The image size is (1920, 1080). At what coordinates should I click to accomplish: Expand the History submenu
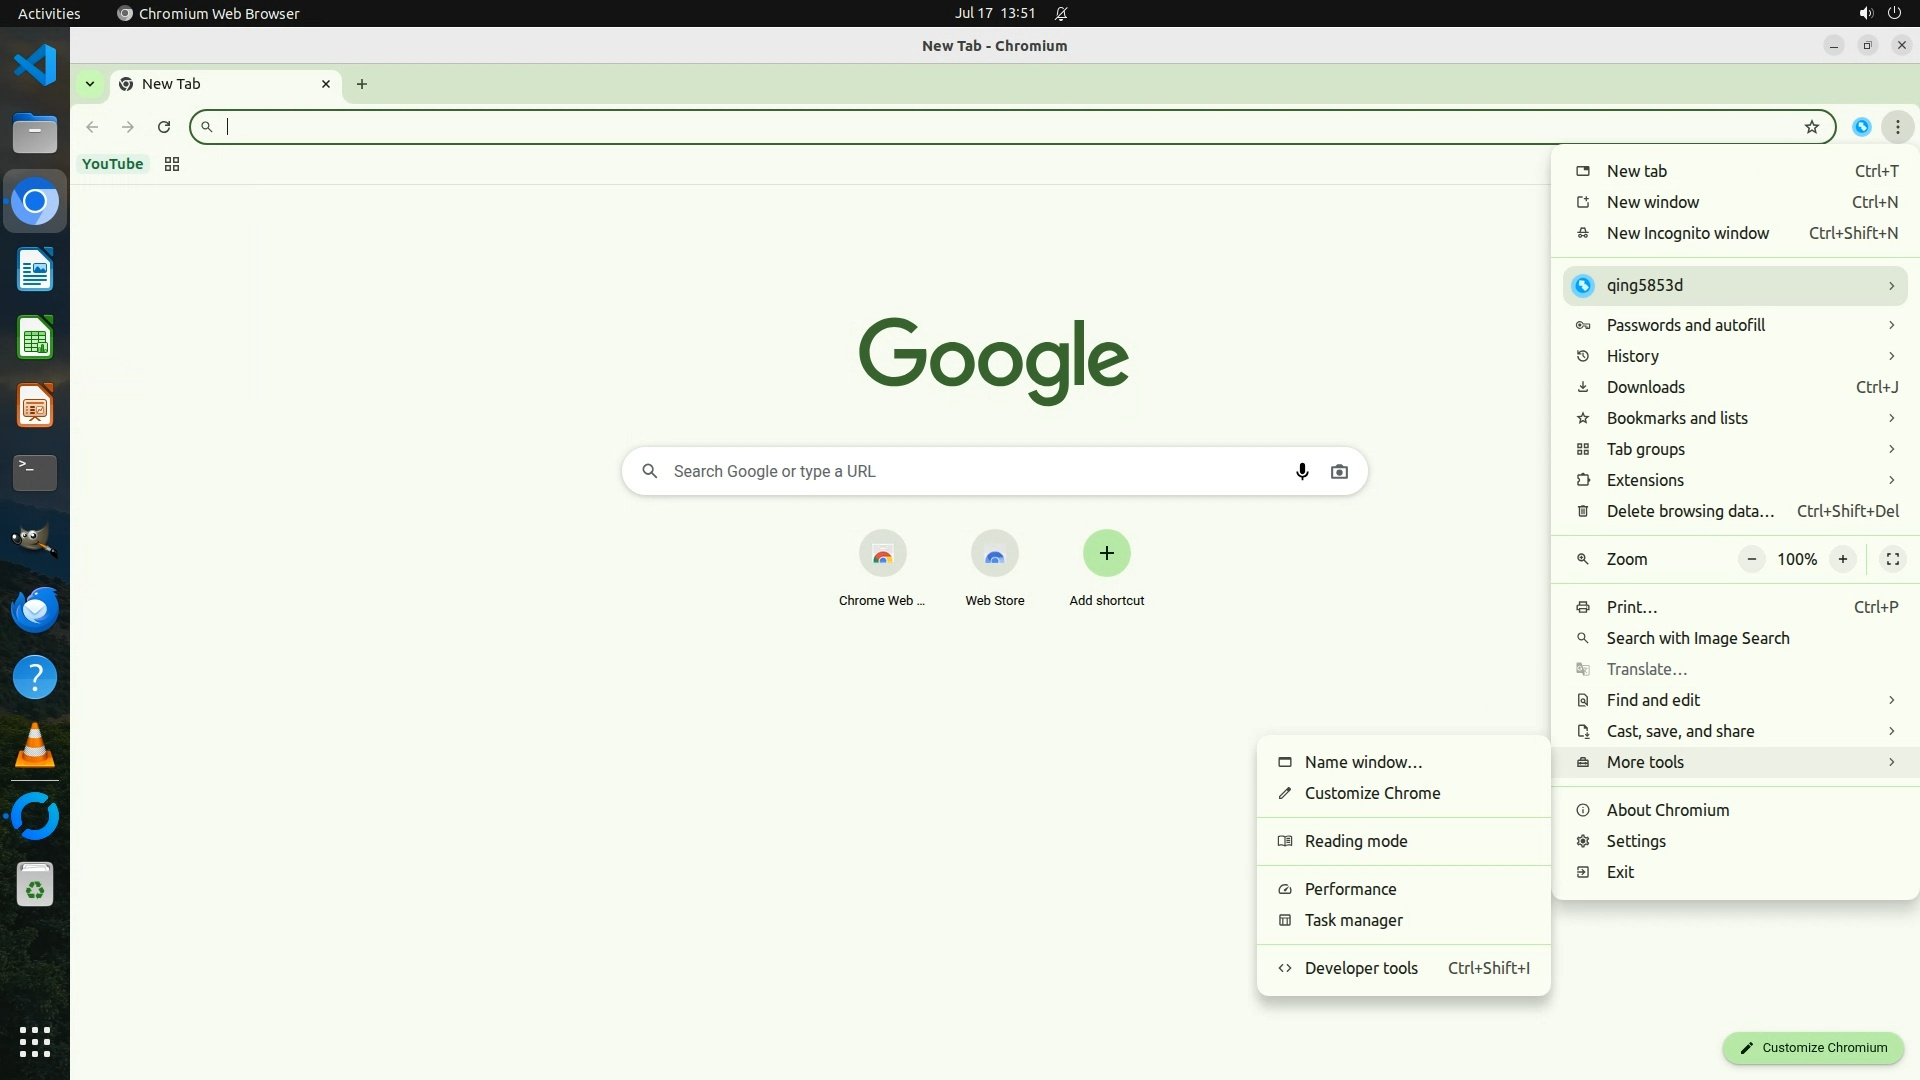point(1735,356)
